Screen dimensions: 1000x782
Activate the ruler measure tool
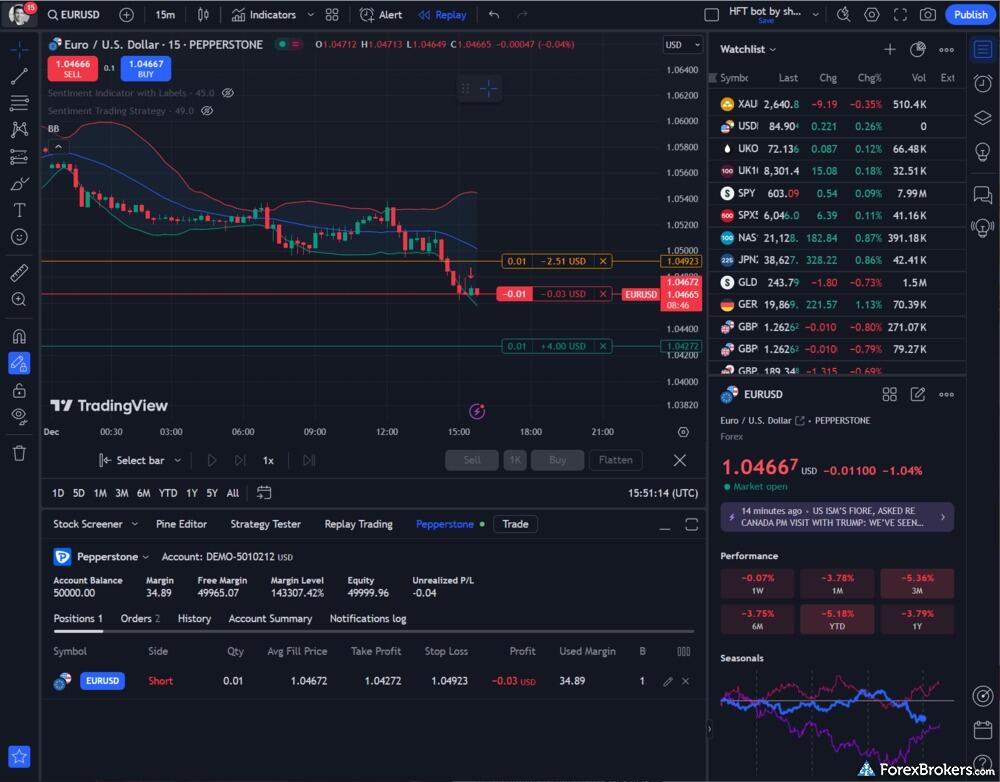coord(19,273)
